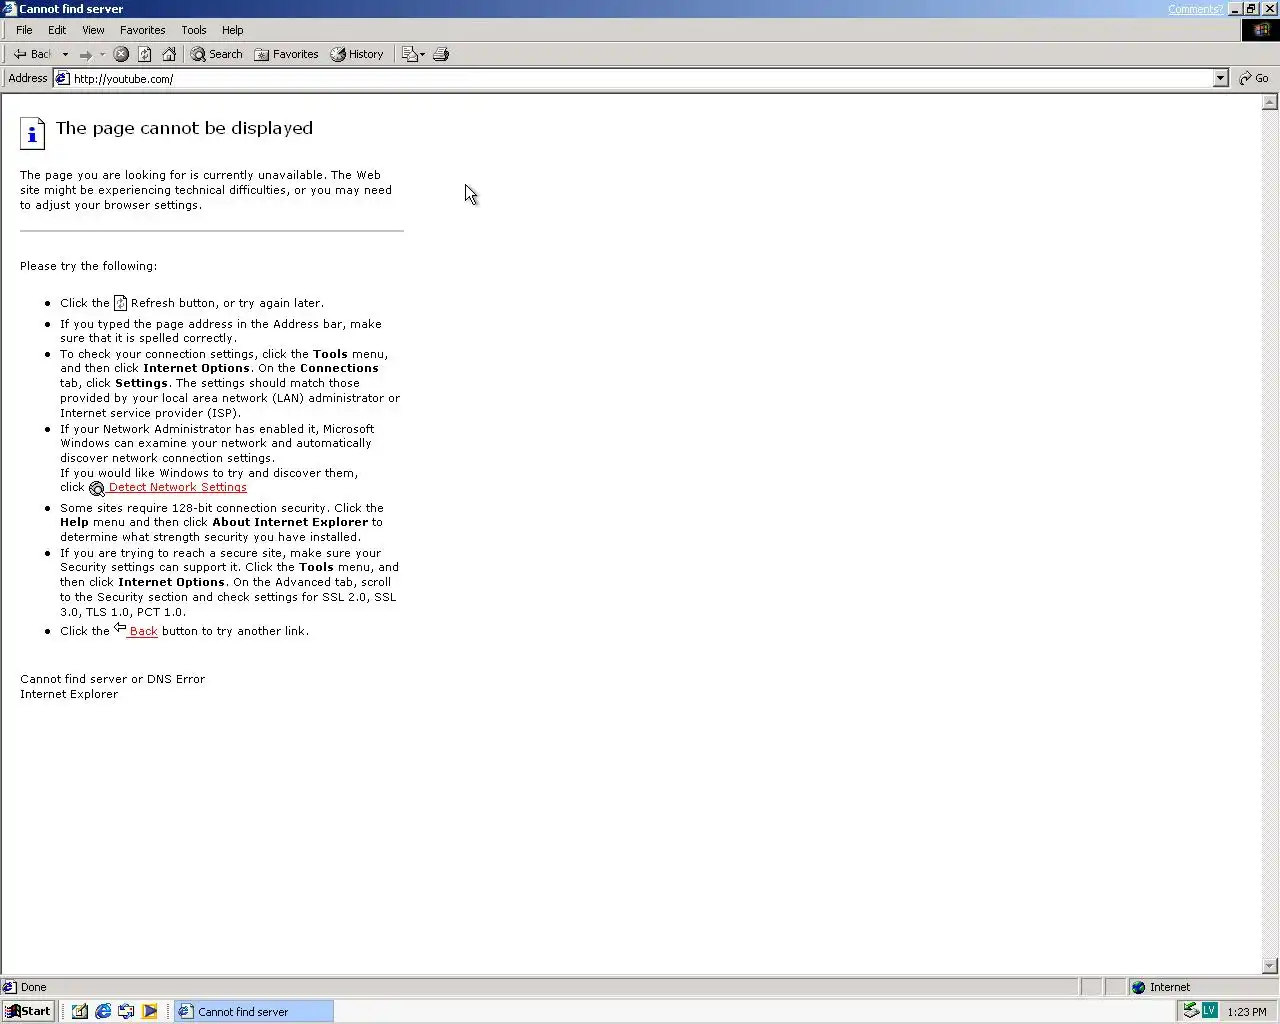Launch Windows Media Player quick launch icon

pos(150,1012)
